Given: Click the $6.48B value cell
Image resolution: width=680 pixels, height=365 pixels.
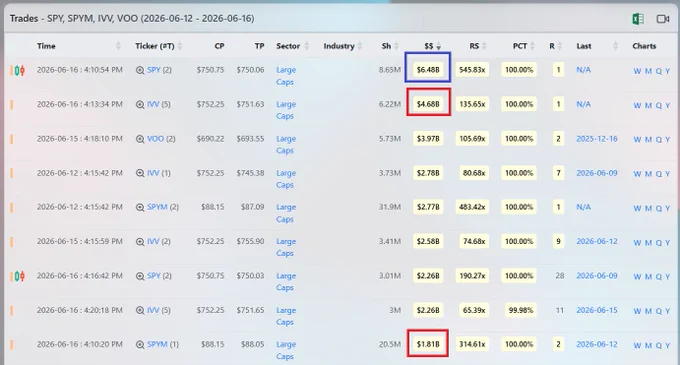Looking at the screenshot, I should [428, 70].
